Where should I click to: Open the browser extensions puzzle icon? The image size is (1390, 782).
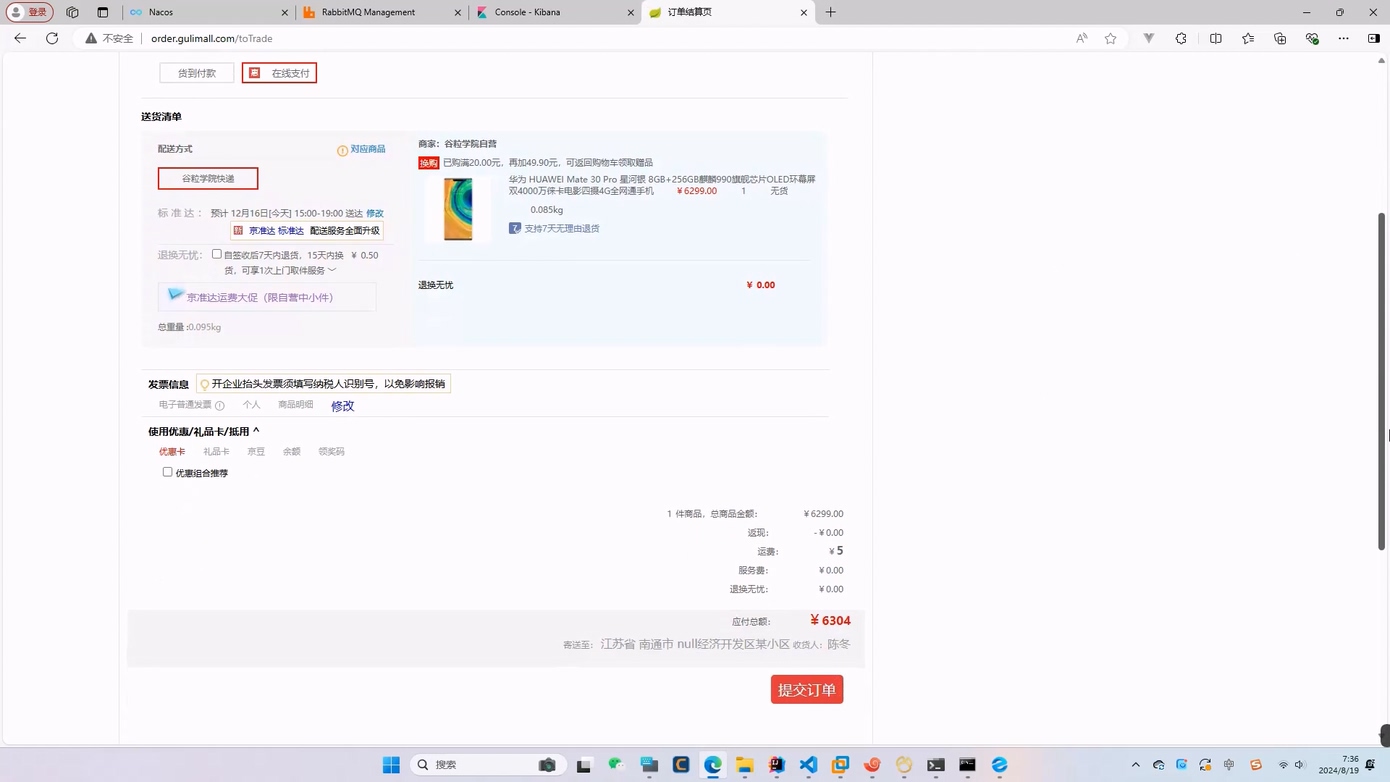click(x=1181, y=38)
